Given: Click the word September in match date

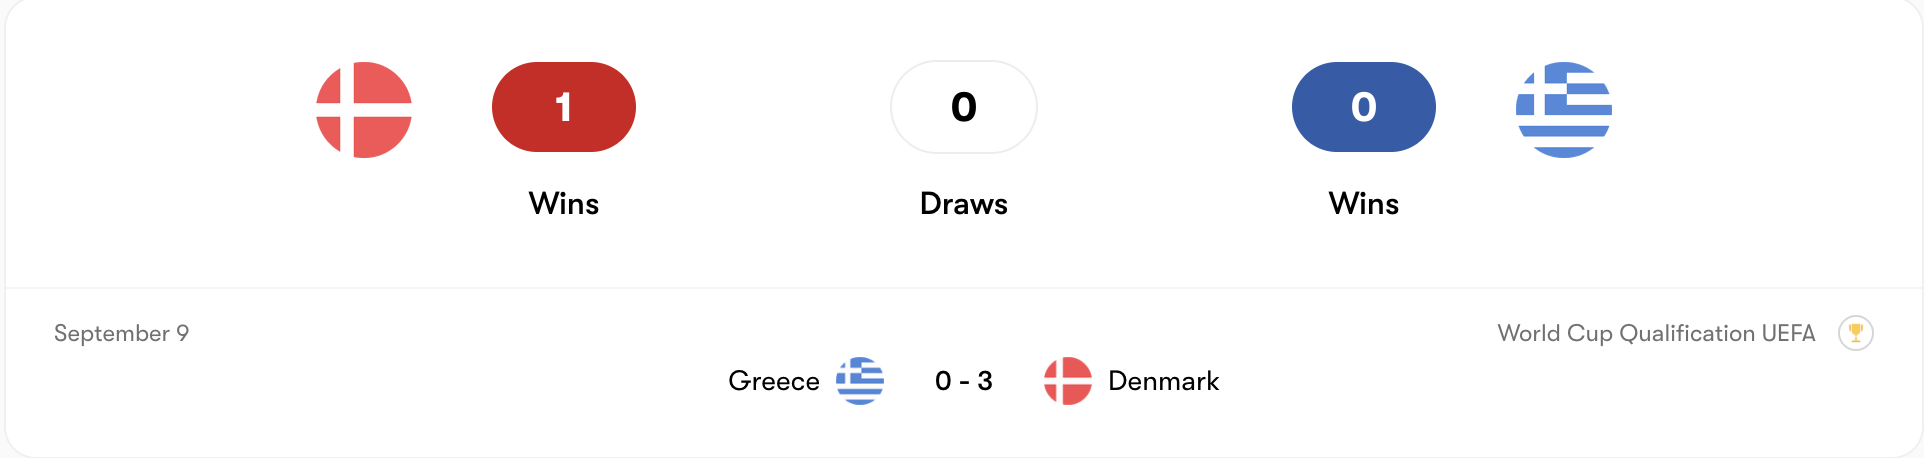Looking at the screenshot, I should coord(111,334).
